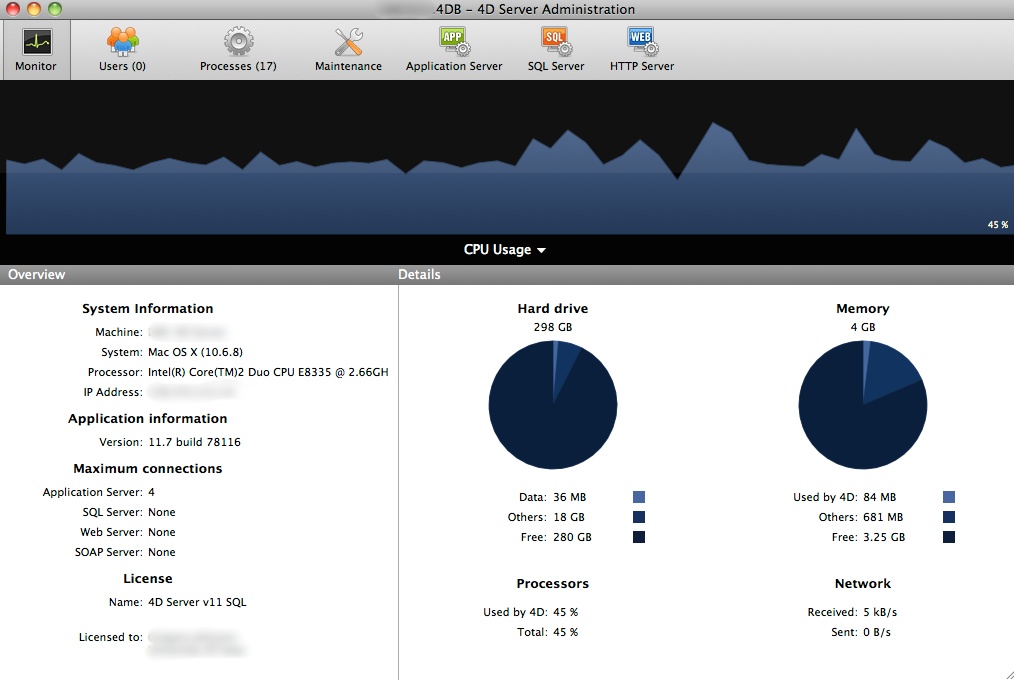Screen dimensions: 1014x680
Task: Select the Details section header
Action: click(x=419, y=274)
